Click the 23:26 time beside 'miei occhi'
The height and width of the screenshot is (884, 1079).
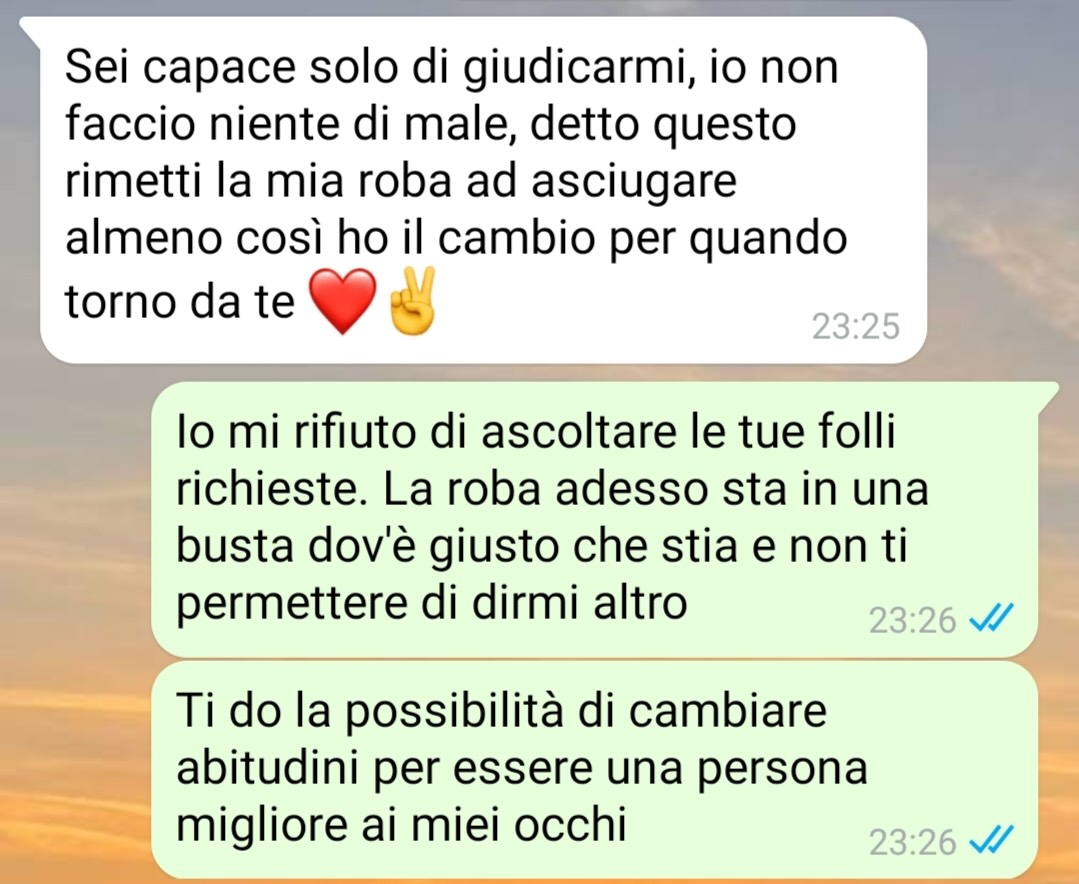(912, 843)
